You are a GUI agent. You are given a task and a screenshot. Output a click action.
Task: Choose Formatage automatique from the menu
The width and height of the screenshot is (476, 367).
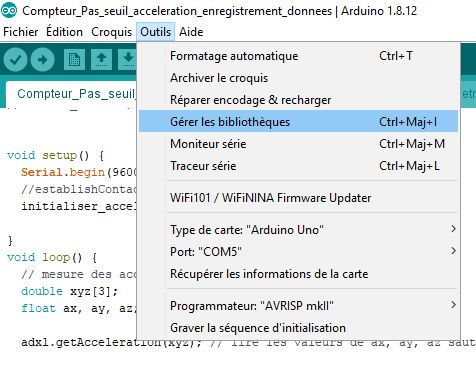pos(298,56)
